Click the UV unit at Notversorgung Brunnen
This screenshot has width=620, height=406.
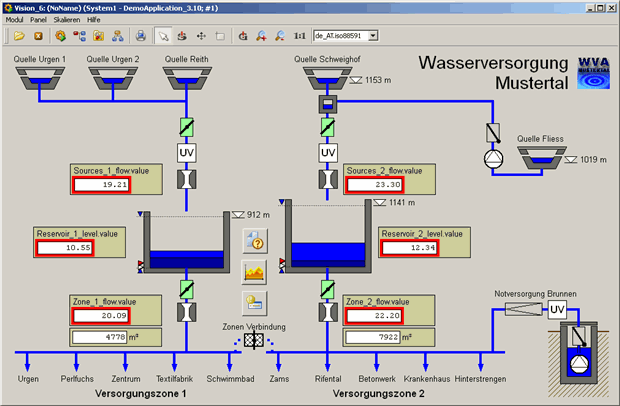[x=557, y=310]
